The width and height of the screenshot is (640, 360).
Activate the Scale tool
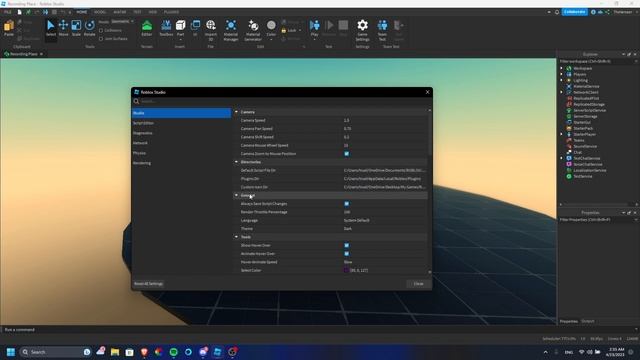[76, 28]
